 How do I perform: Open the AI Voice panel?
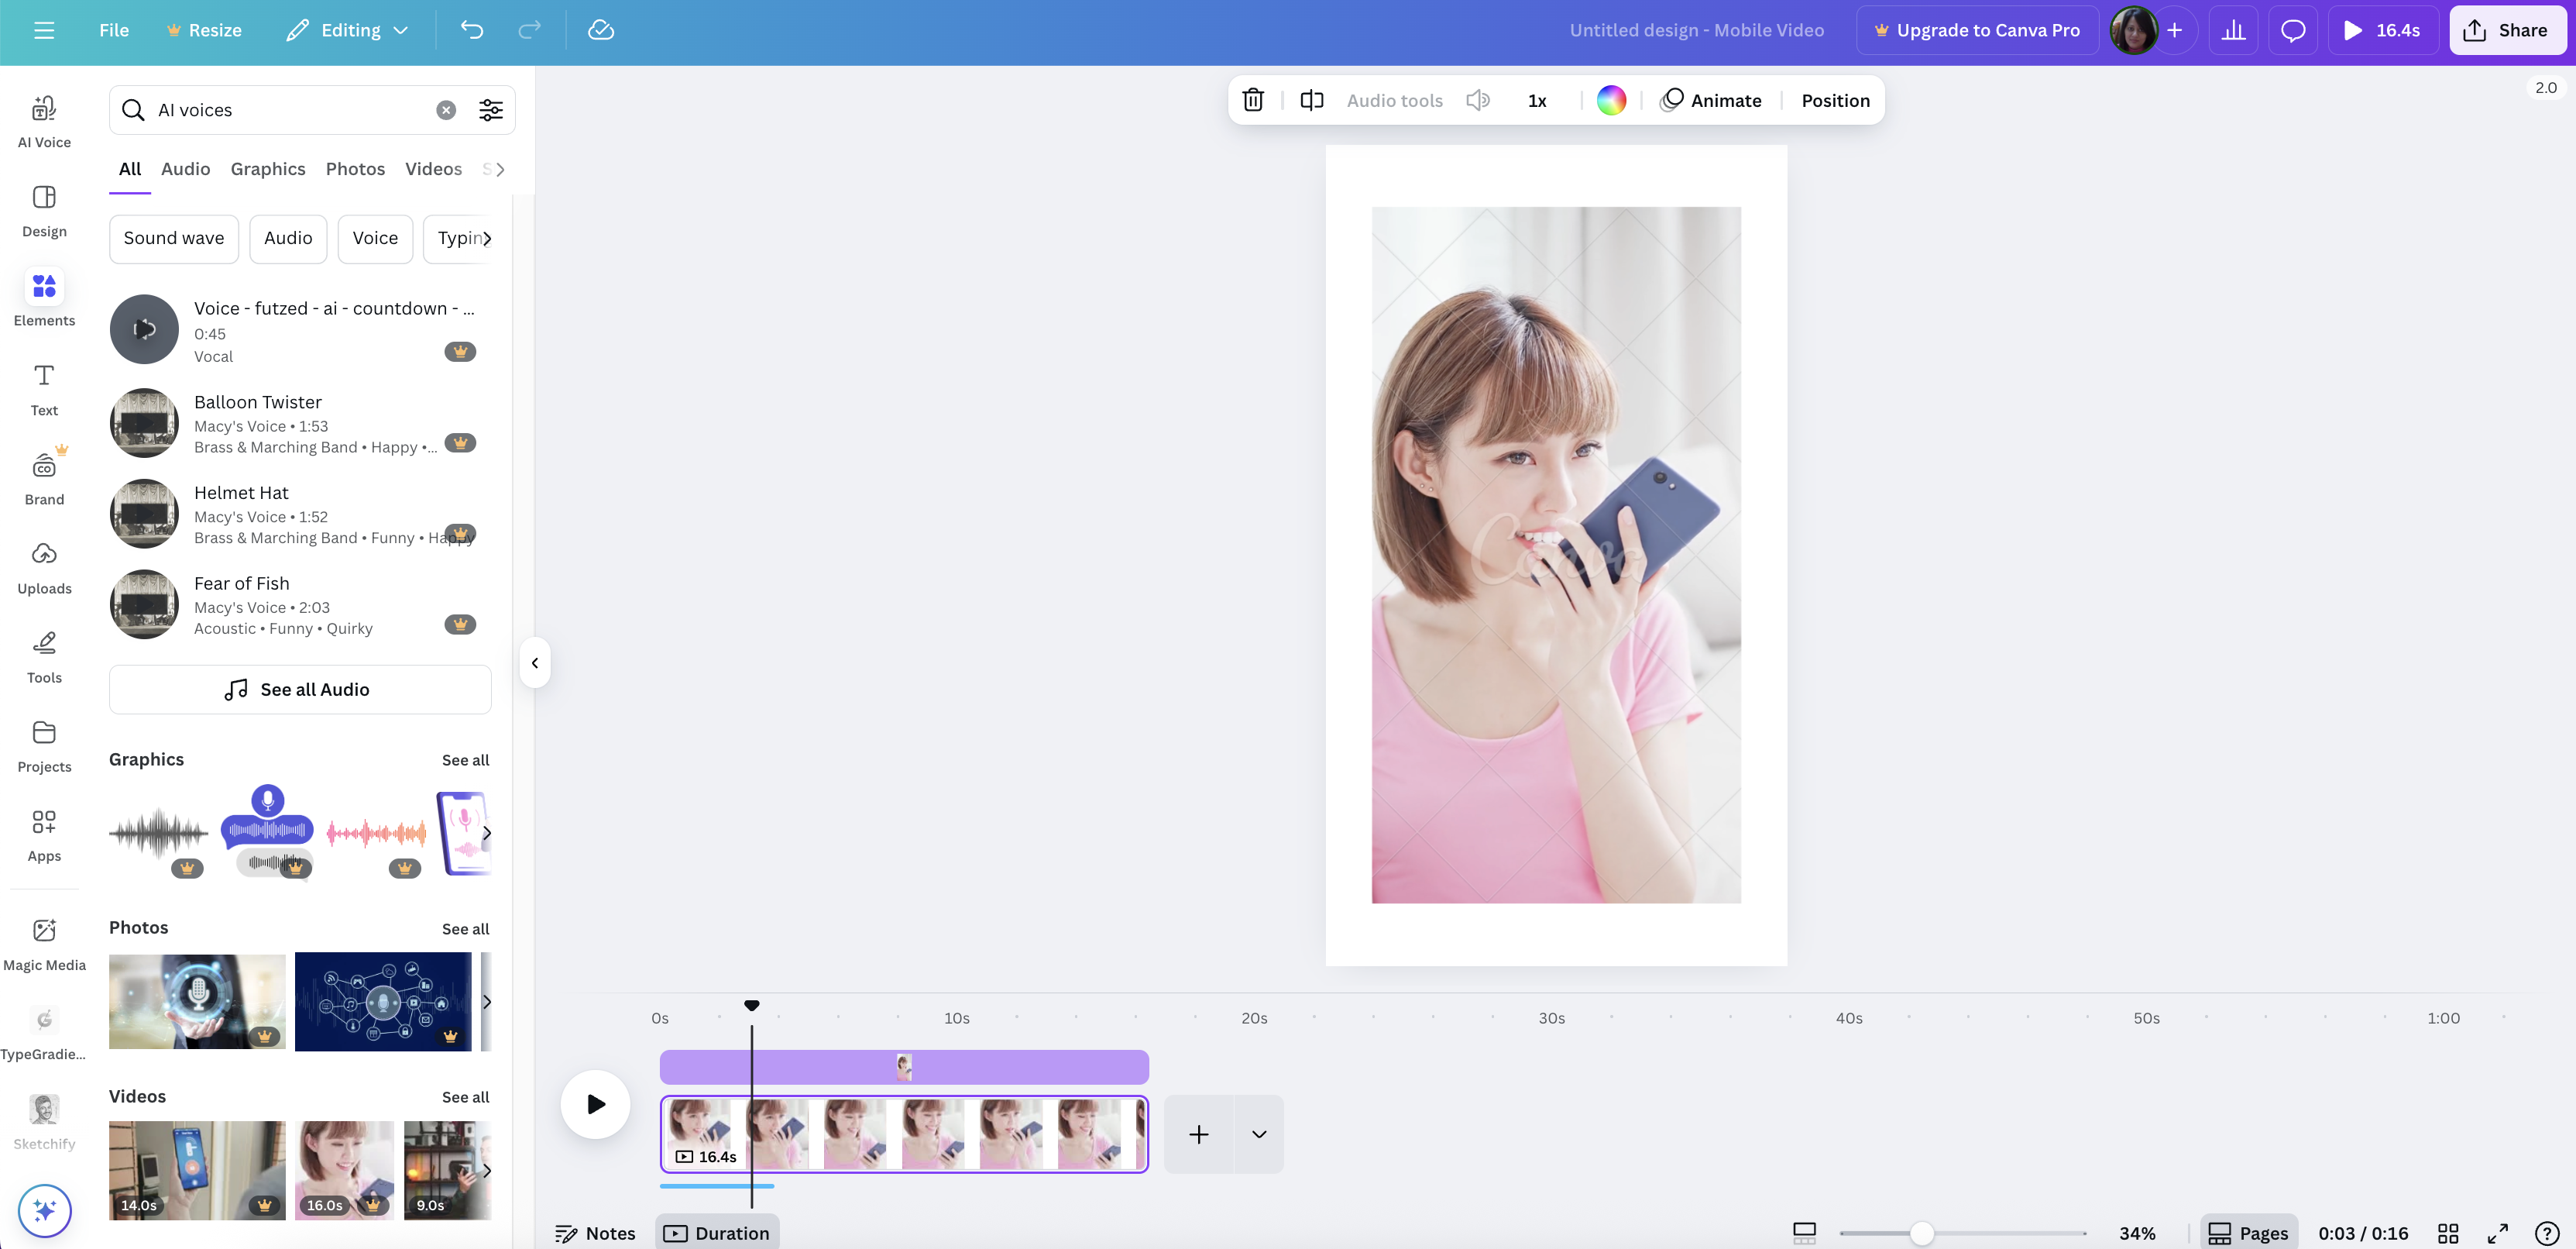(43, 120)
